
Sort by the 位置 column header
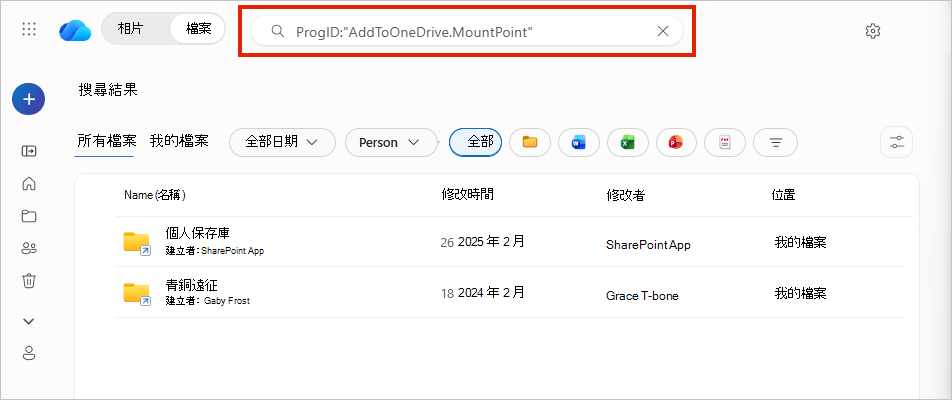pyautogui.click(x=783, y=195)
